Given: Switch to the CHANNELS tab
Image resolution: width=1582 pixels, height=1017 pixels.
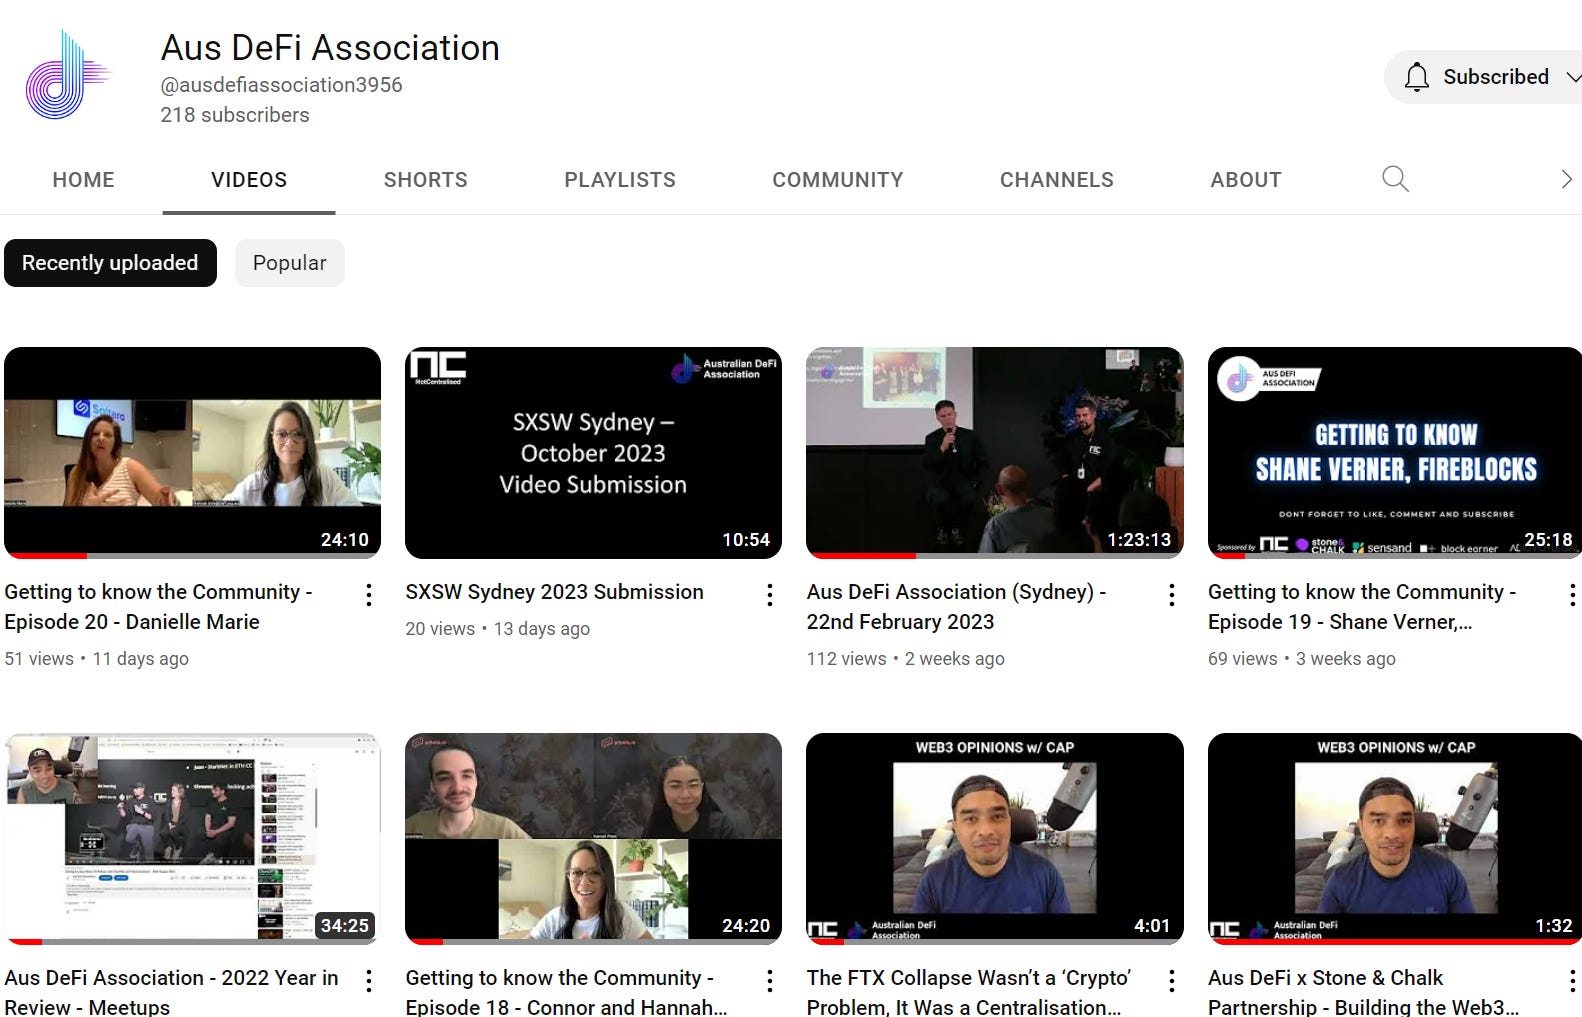Looking at the screenshot, I should coord(1057,180).
